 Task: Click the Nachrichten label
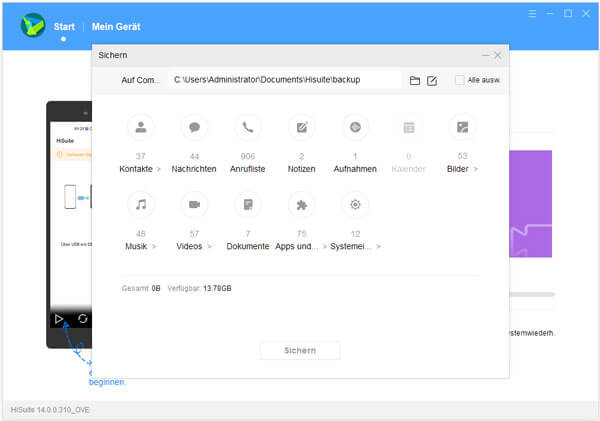tap(194, 169)
